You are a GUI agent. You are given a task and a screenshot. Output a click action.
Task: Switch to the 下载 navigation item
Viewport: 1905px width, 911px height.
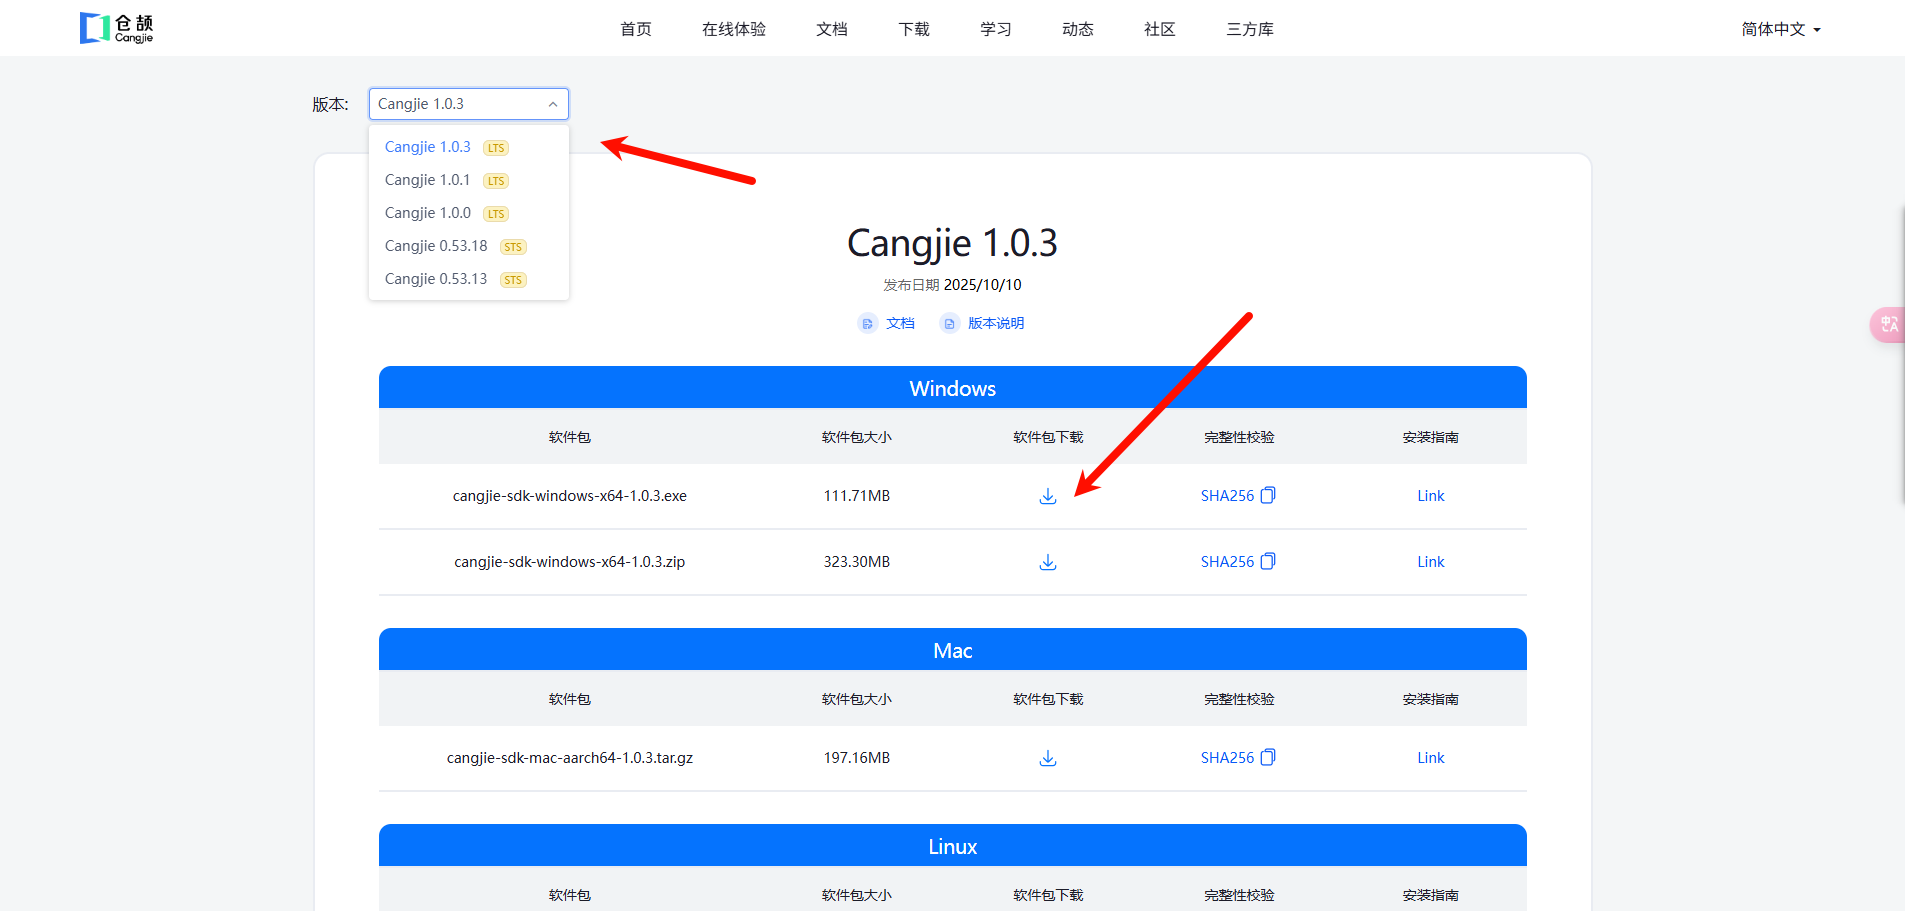(912, 29)
